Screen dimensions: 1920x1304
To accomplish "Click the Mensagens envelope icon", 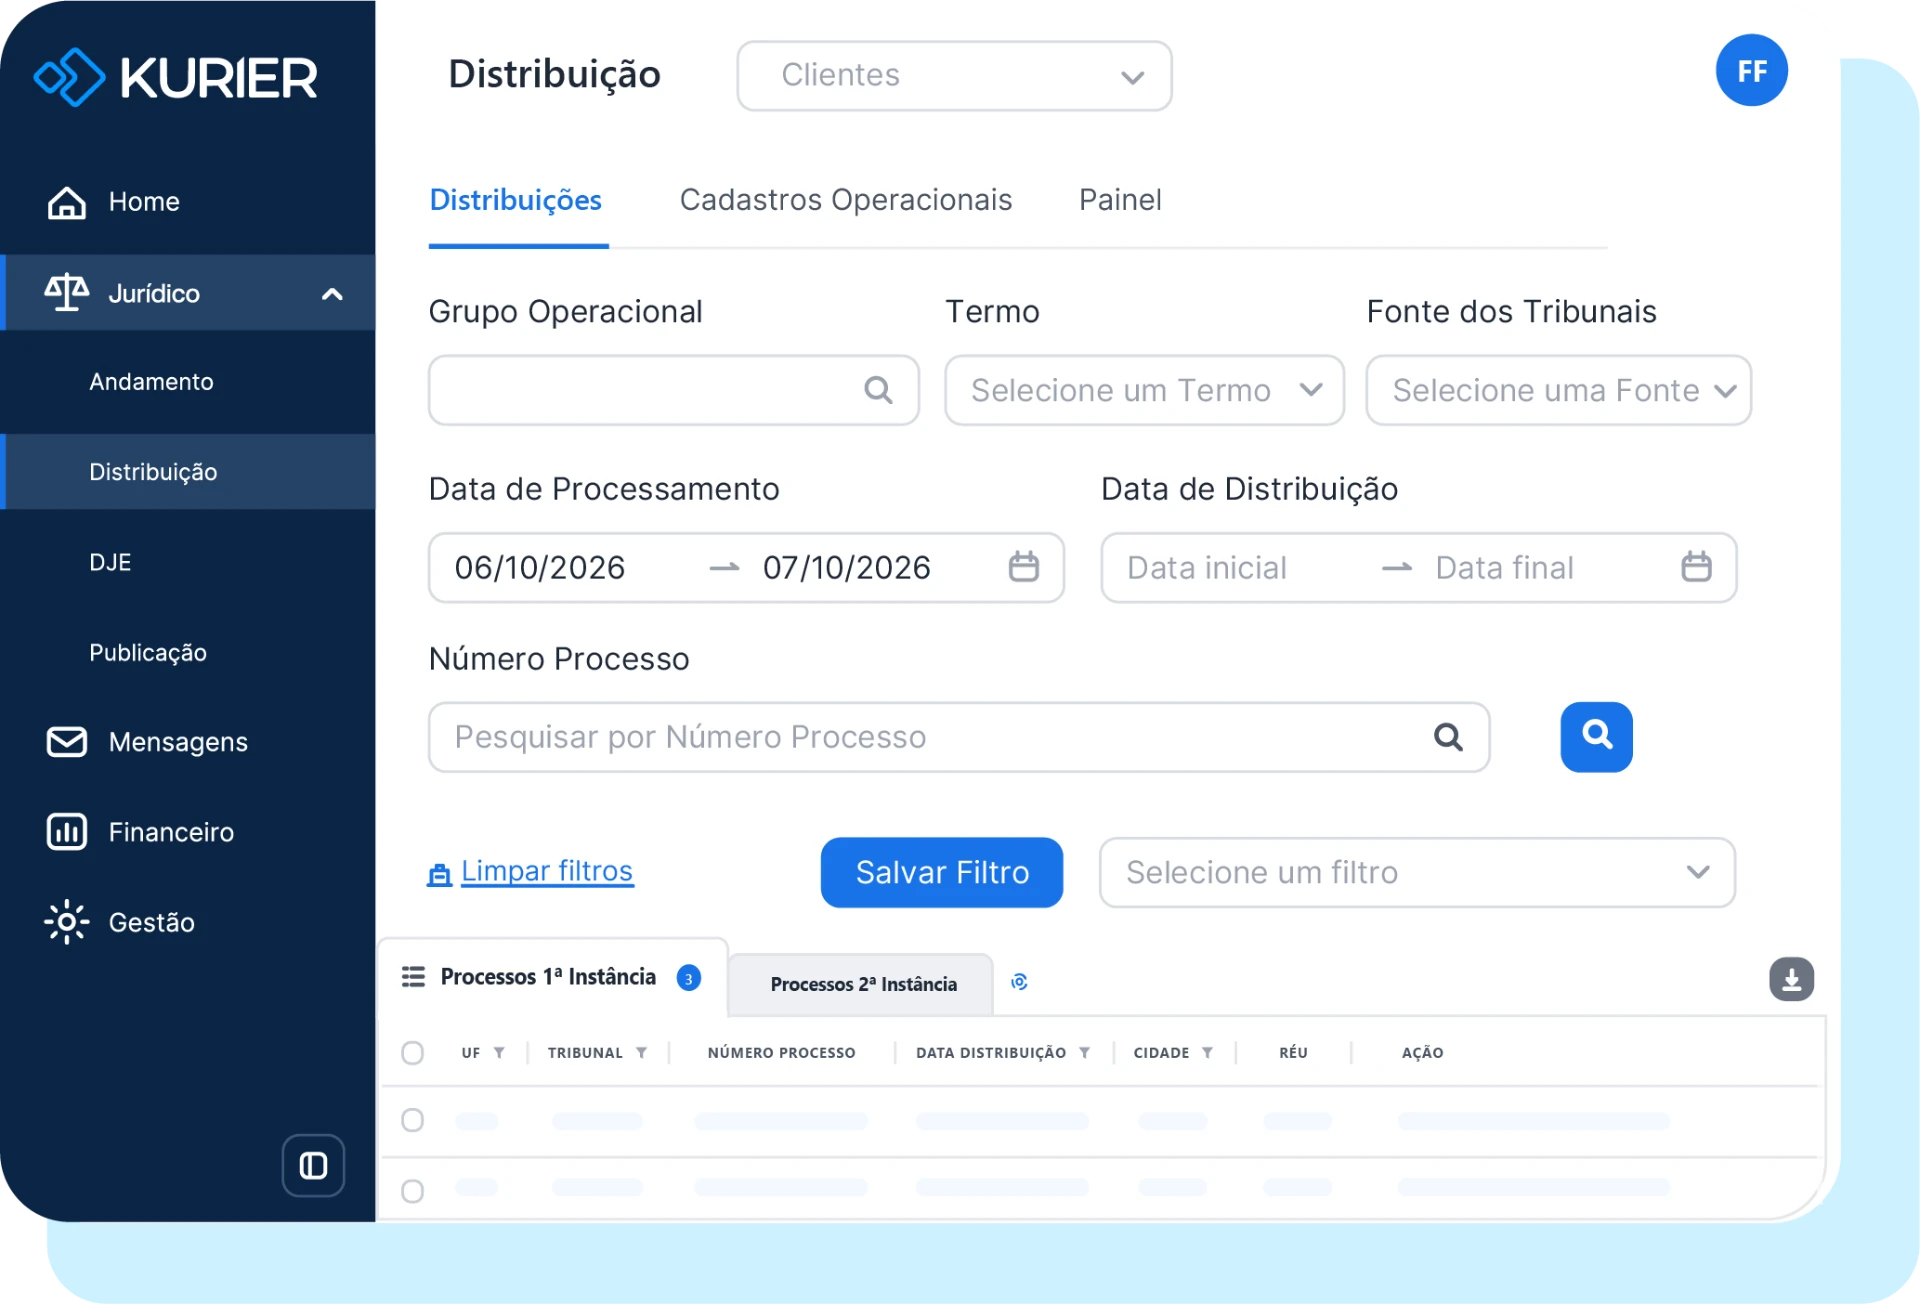I will (x=67, y=742).
